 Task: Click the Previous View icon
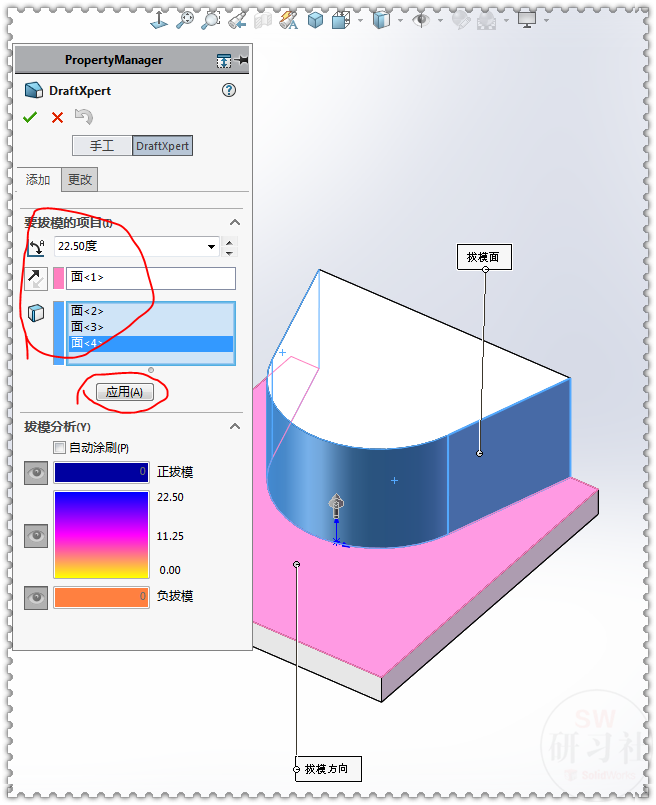point(237,20)
